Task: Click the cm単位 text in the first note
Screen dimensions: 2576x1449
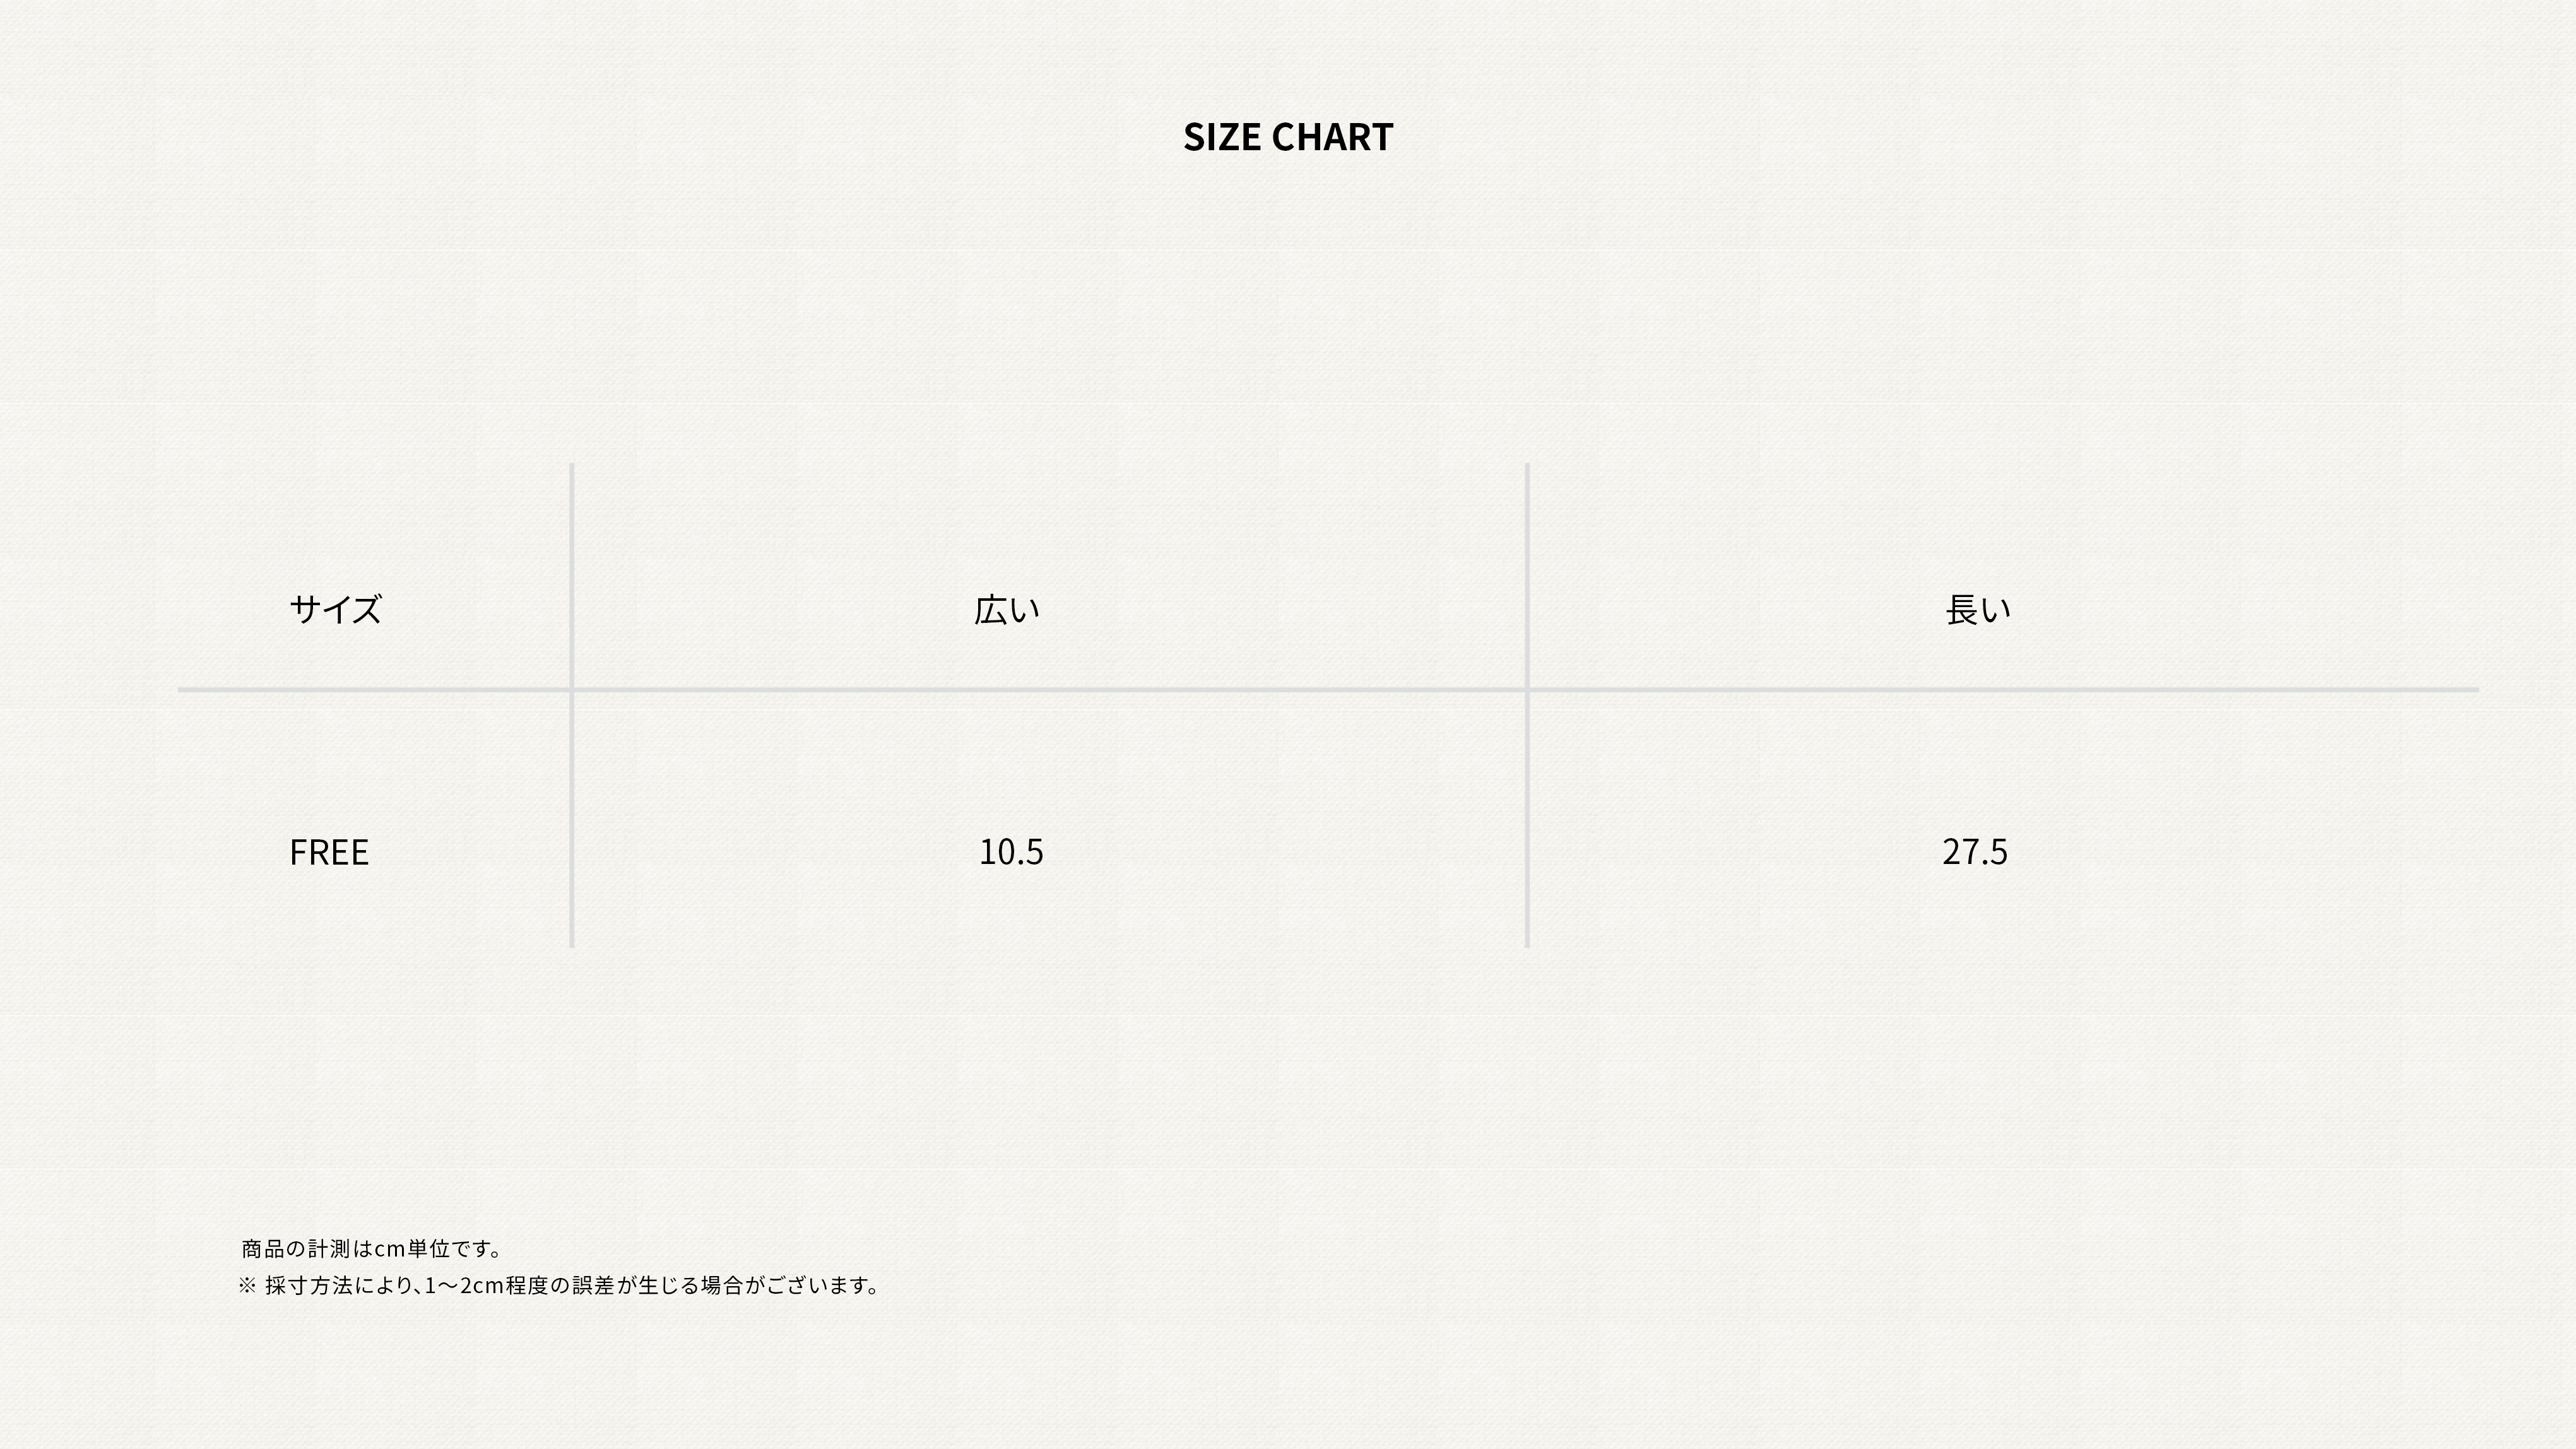Action: click(x=410, y=1248)
